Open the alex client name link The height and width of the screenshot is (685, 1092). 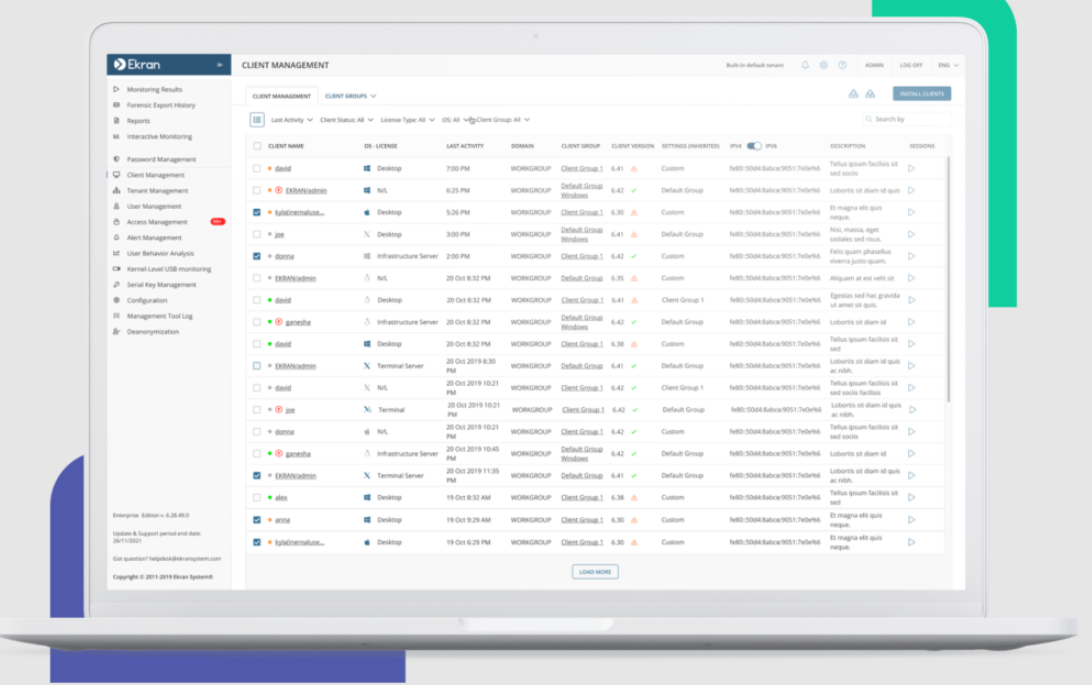281,497
